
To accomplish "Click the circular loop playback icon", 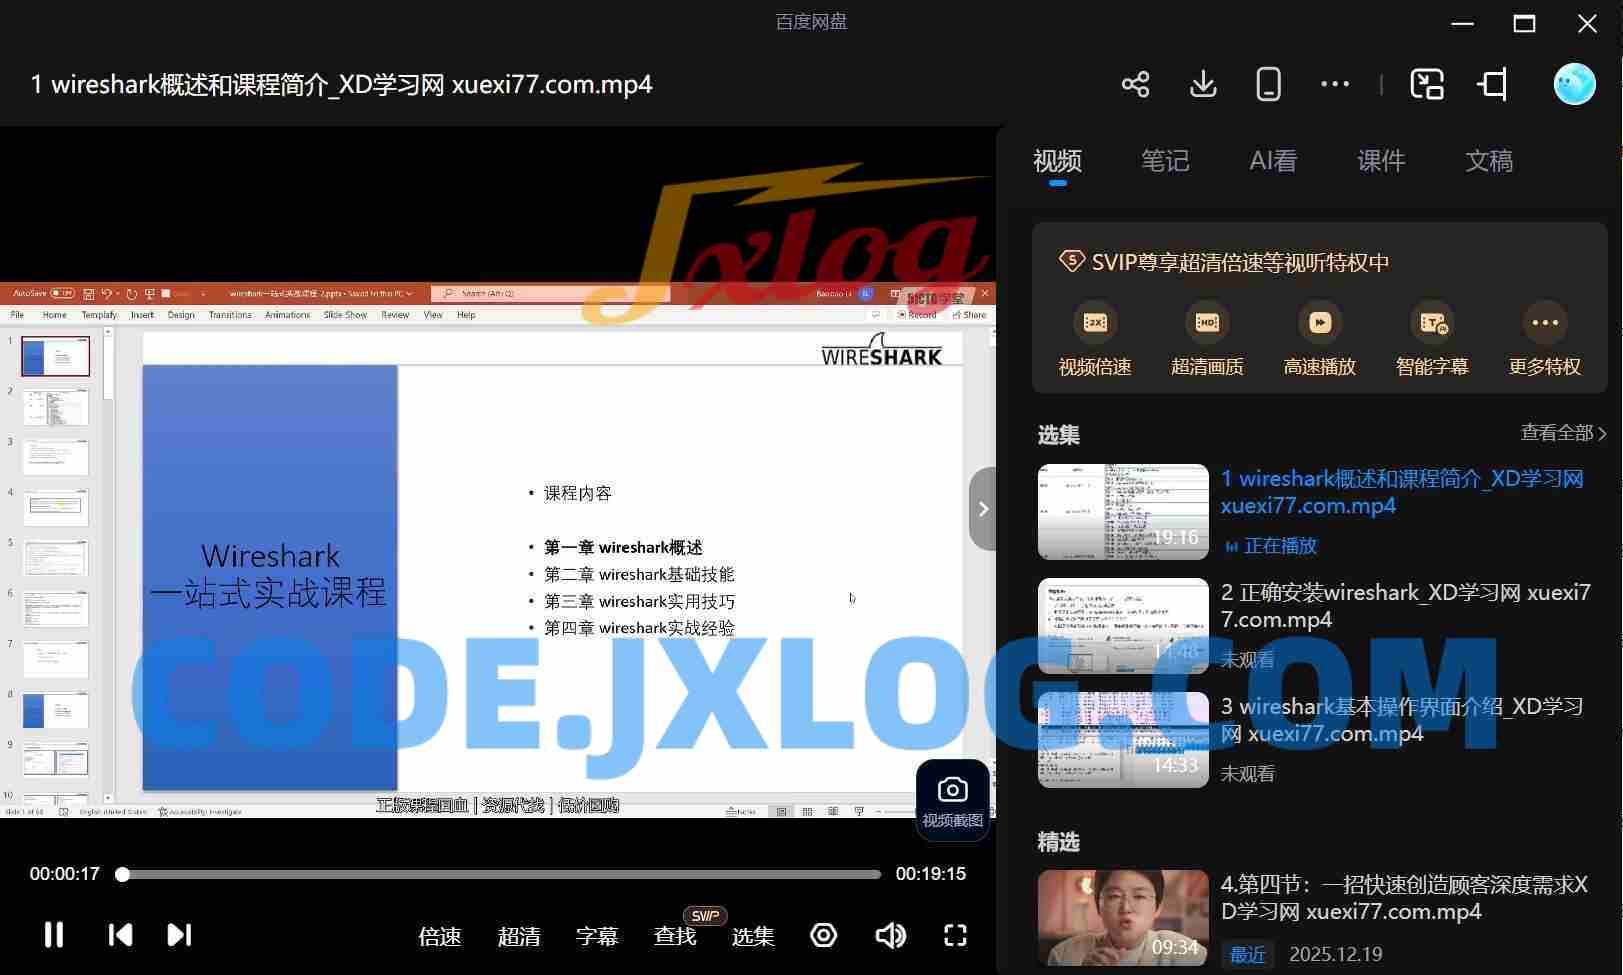I will point(824,935).
